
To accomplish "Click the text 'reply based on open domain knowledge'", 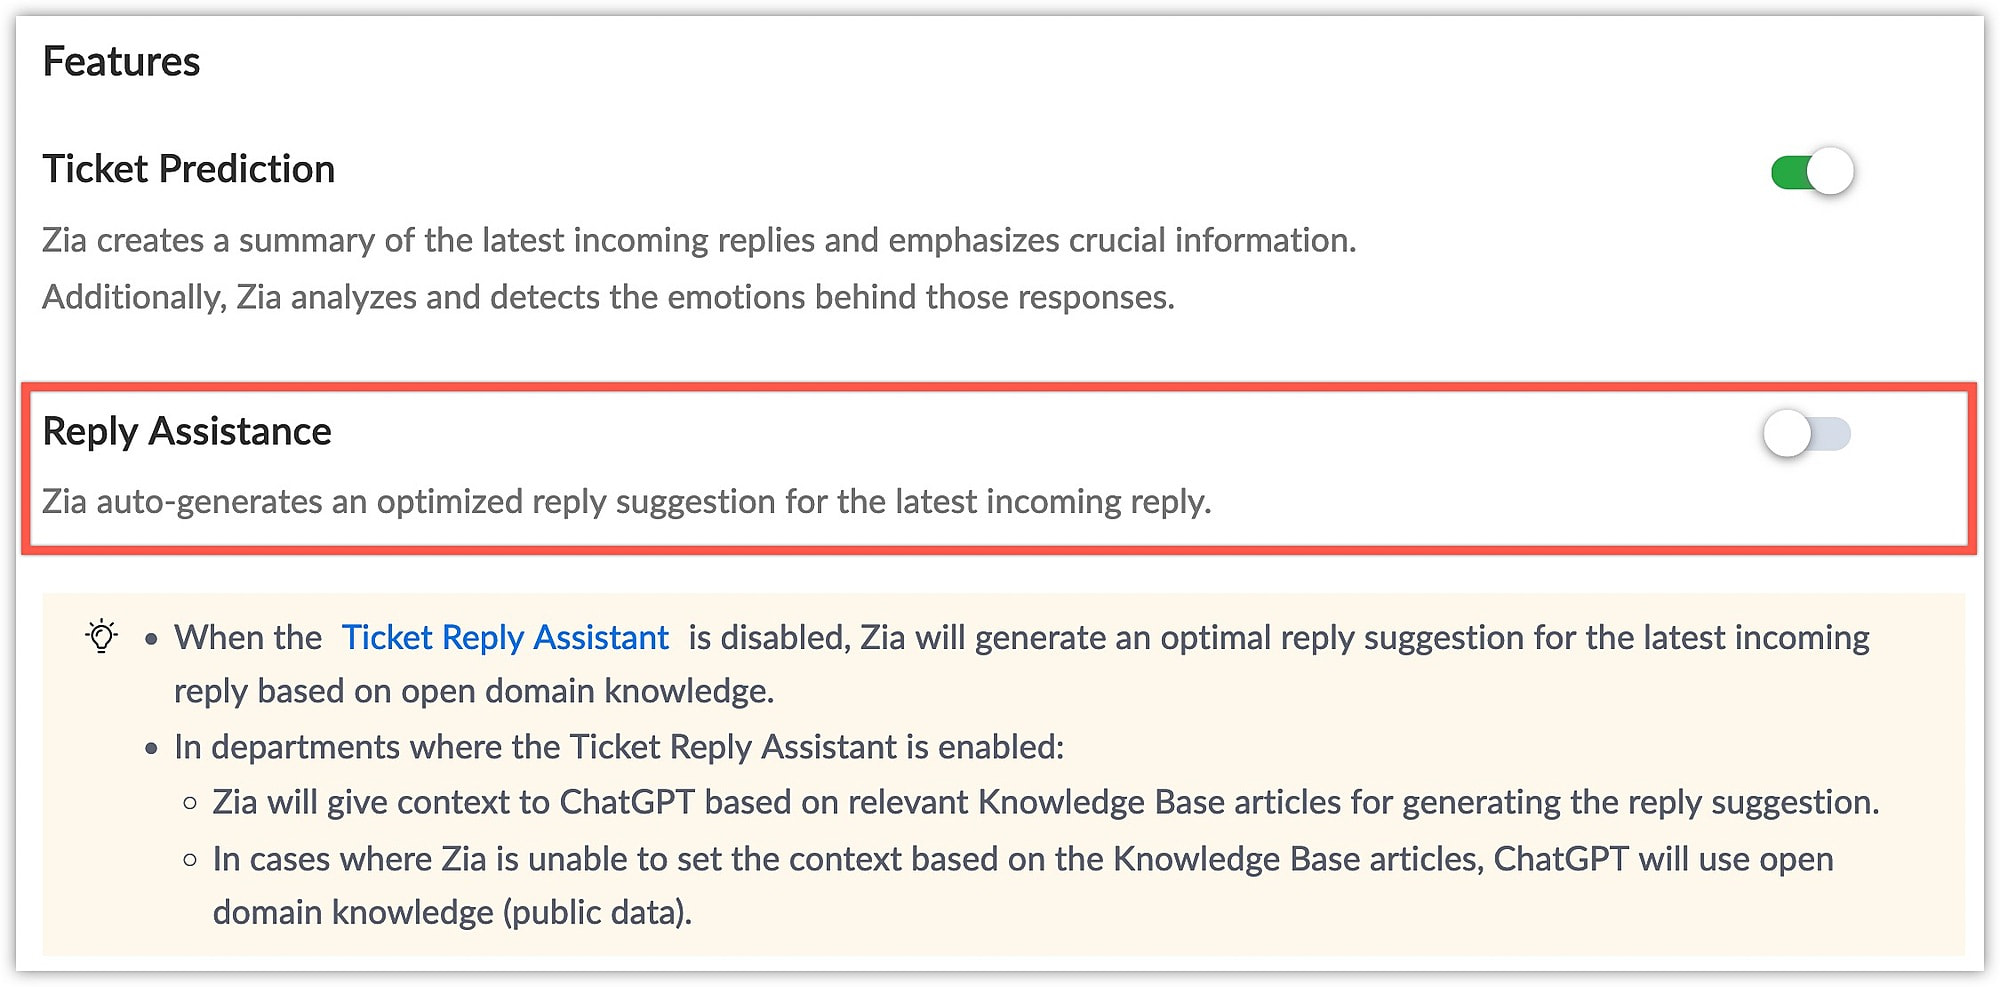I will coord(472,691).
